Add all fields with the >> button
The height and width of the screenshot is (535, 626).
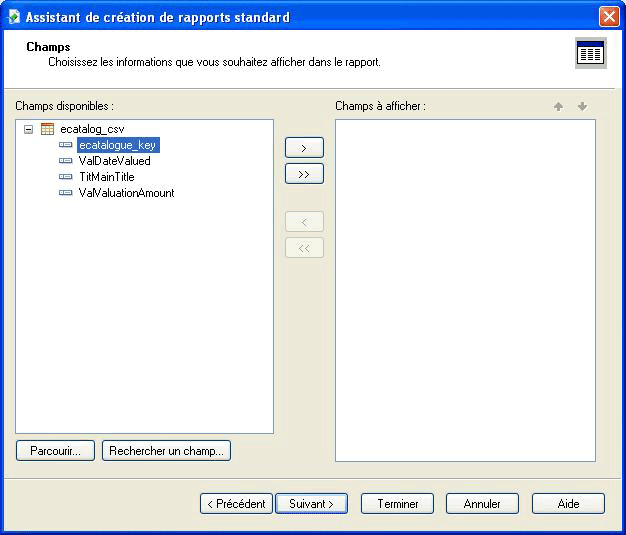[x=304, y=174]
